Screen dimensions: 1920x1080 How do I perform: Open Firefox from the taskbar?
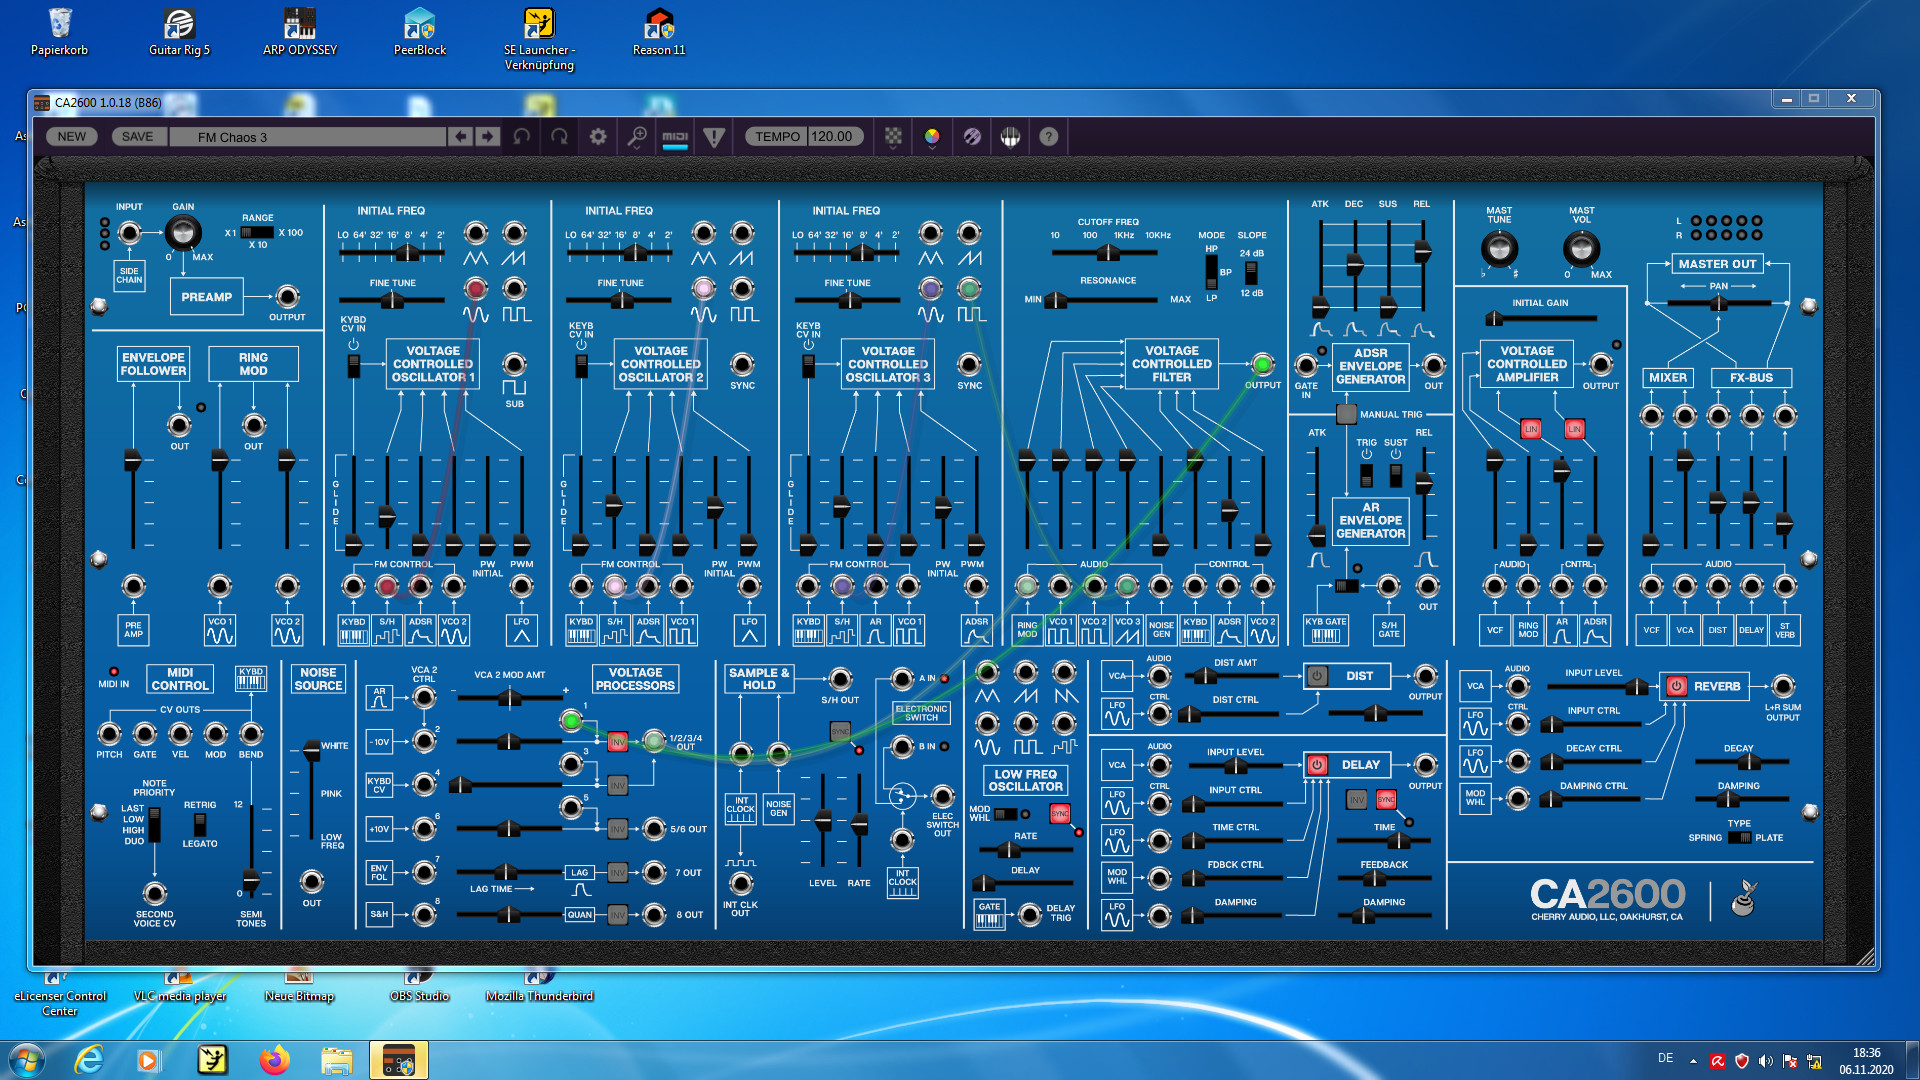[274, 1060]
